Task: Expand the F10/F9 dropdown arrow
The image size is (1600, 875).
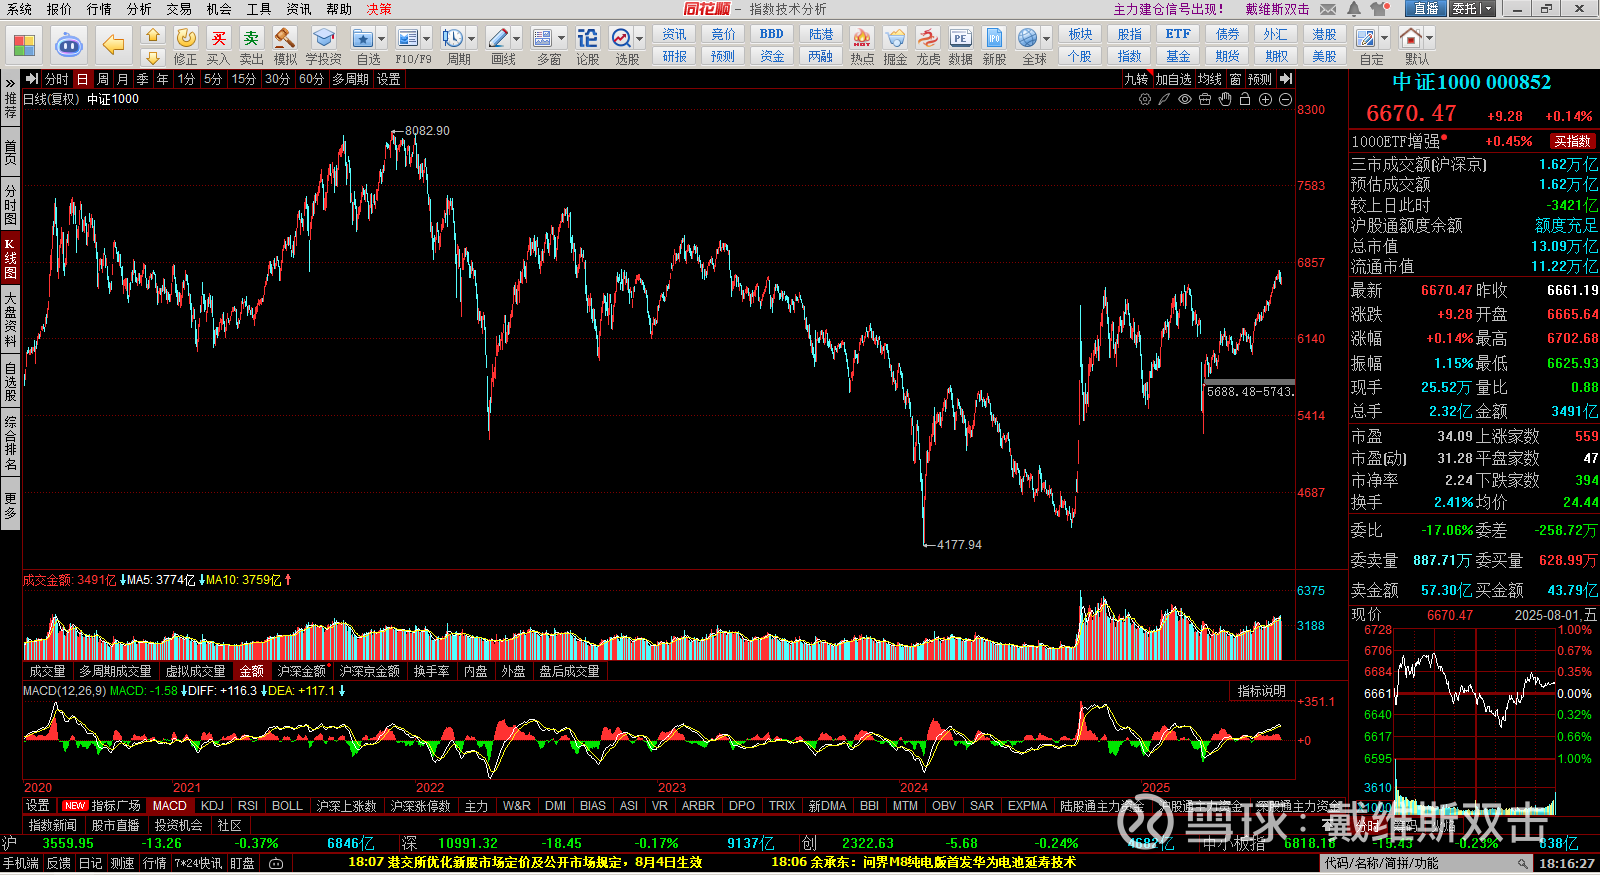Action: (x=427, y=39)
